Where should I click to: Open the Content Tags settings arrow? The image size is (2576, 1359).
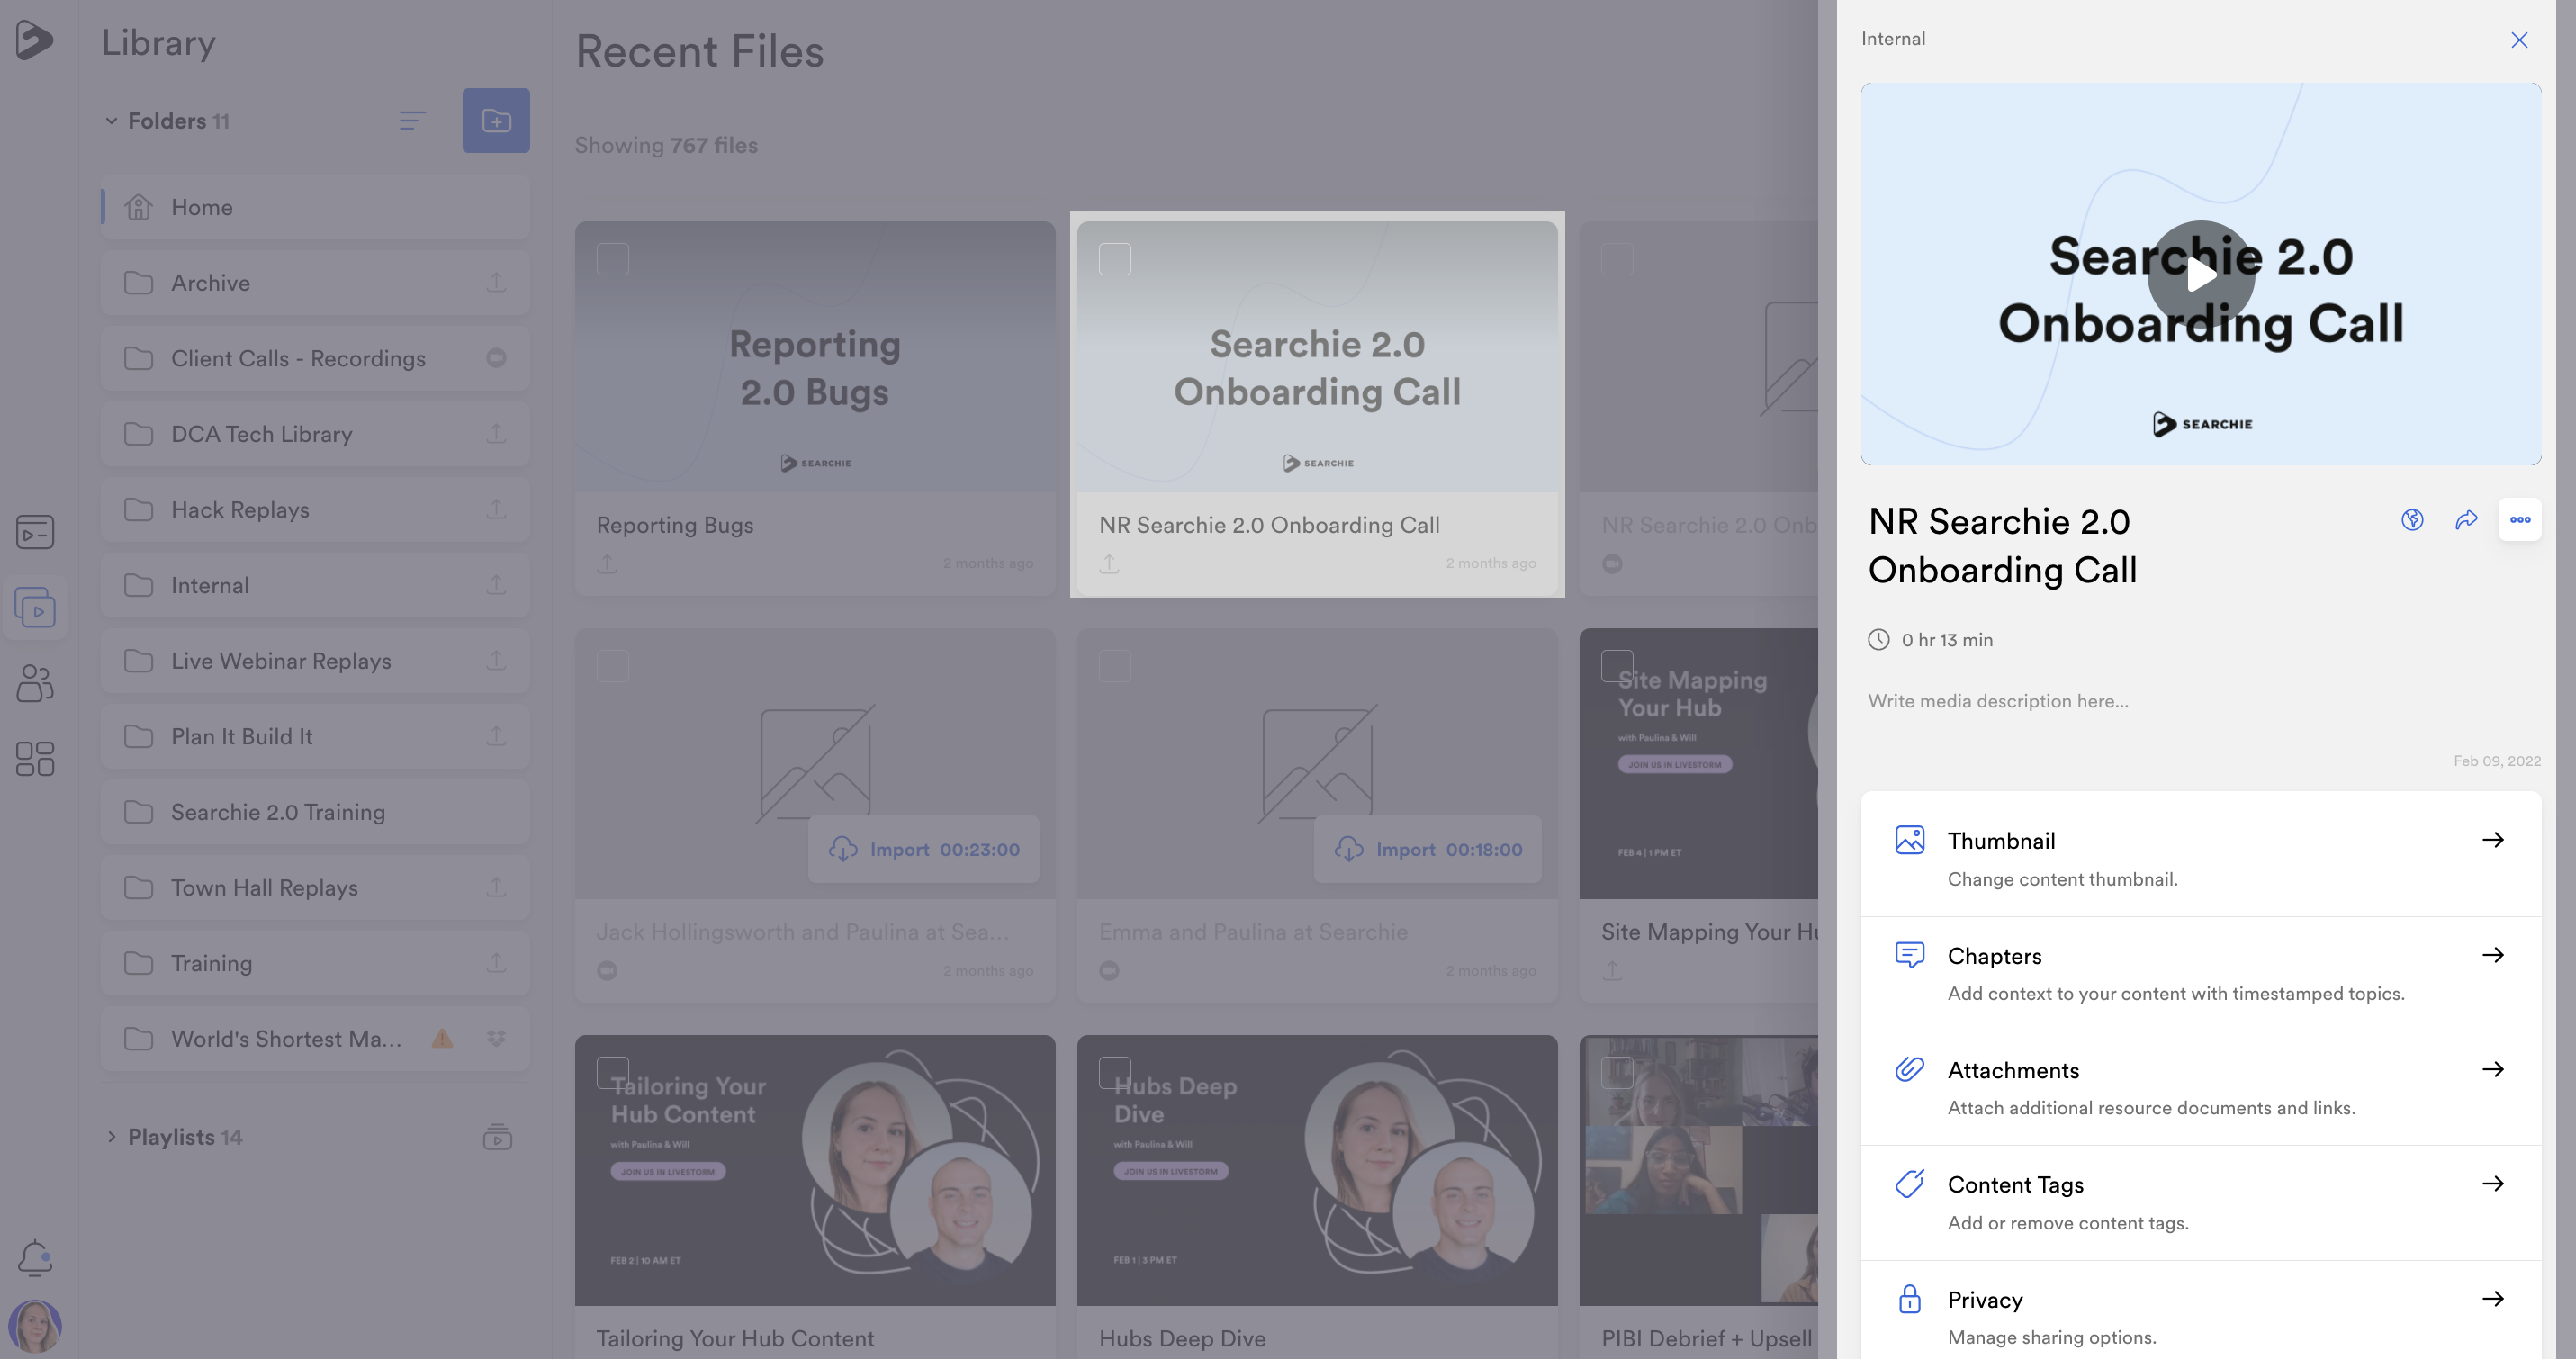(2493, 1183)
